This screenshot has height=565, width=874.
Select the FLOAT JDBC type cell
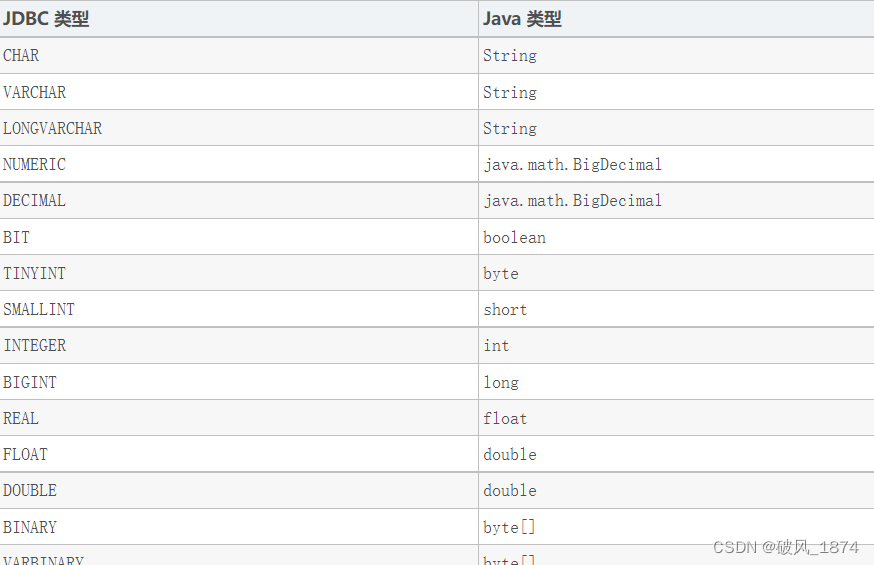239,454
